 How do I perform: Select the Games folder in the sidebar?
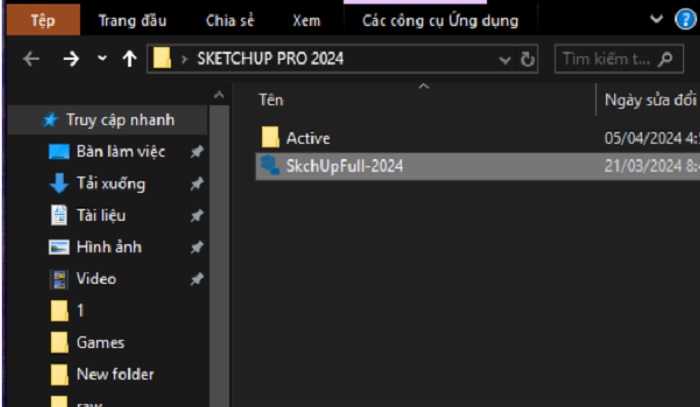click(100, 343)
